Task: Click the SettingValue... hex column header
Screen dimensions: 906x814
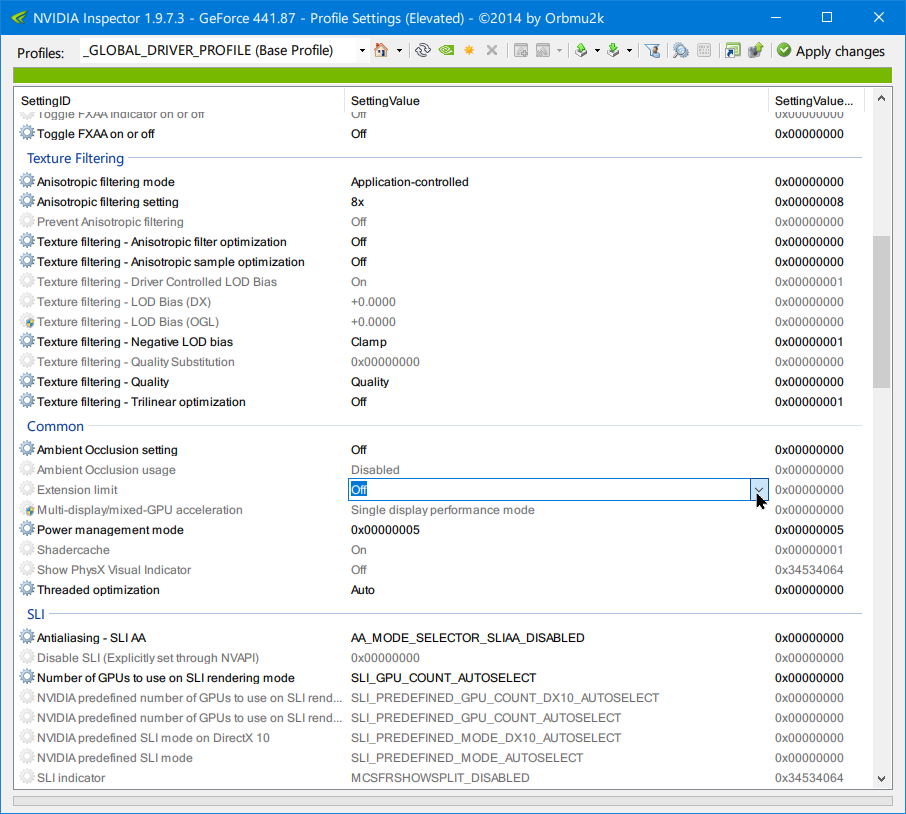Action: click(x=816, y=101)
